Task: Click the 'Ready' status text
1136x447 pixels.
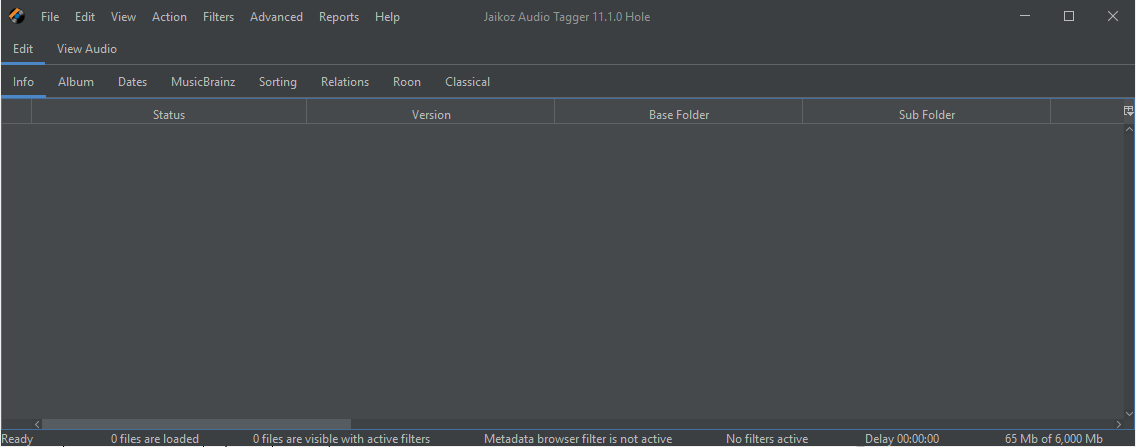Action: (17, 439)
